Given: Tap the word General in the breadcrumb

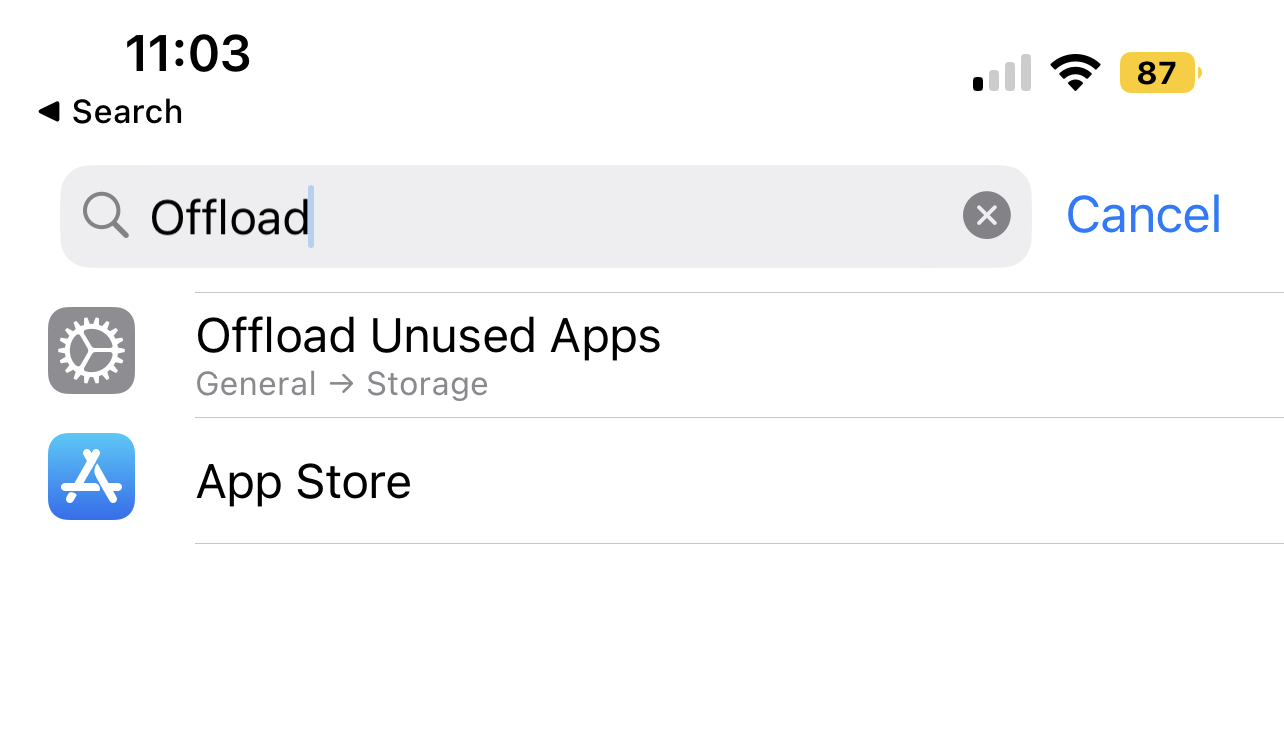Looking at the screenshot, I should [256, 384].
